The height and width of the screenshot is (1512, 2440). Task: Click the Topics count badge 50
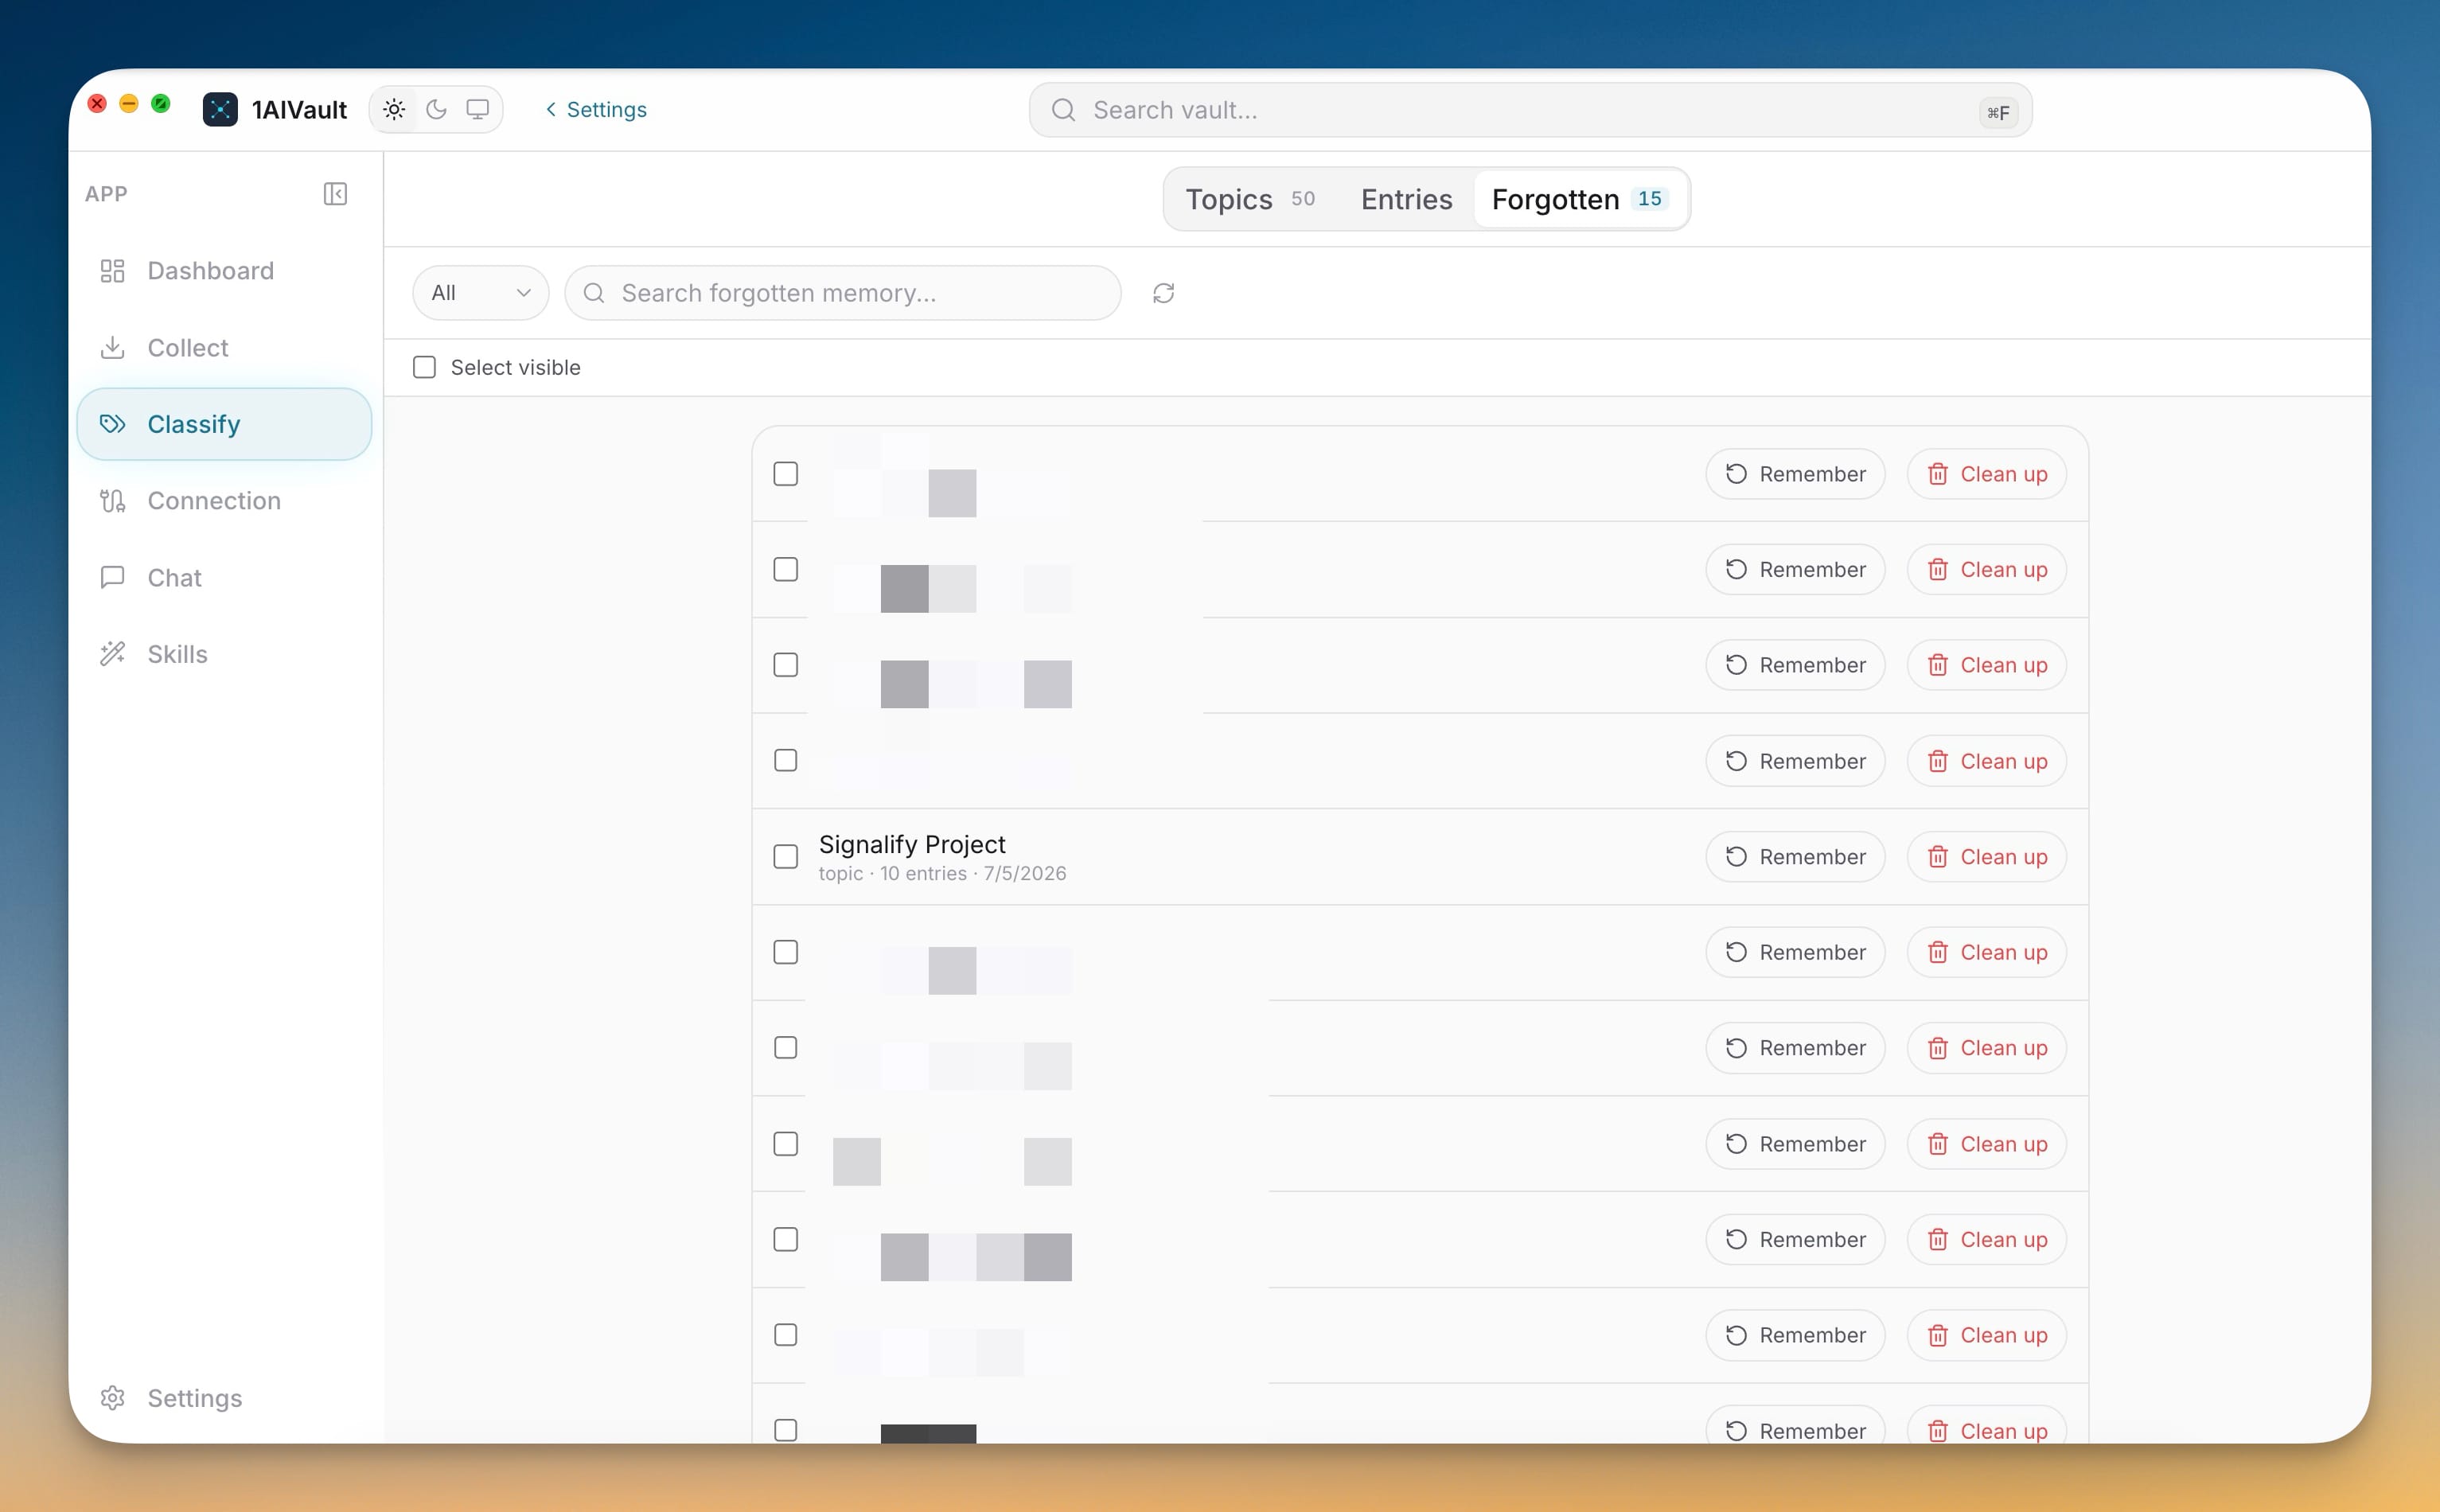pyautogui.click(x=1303, y=199)
